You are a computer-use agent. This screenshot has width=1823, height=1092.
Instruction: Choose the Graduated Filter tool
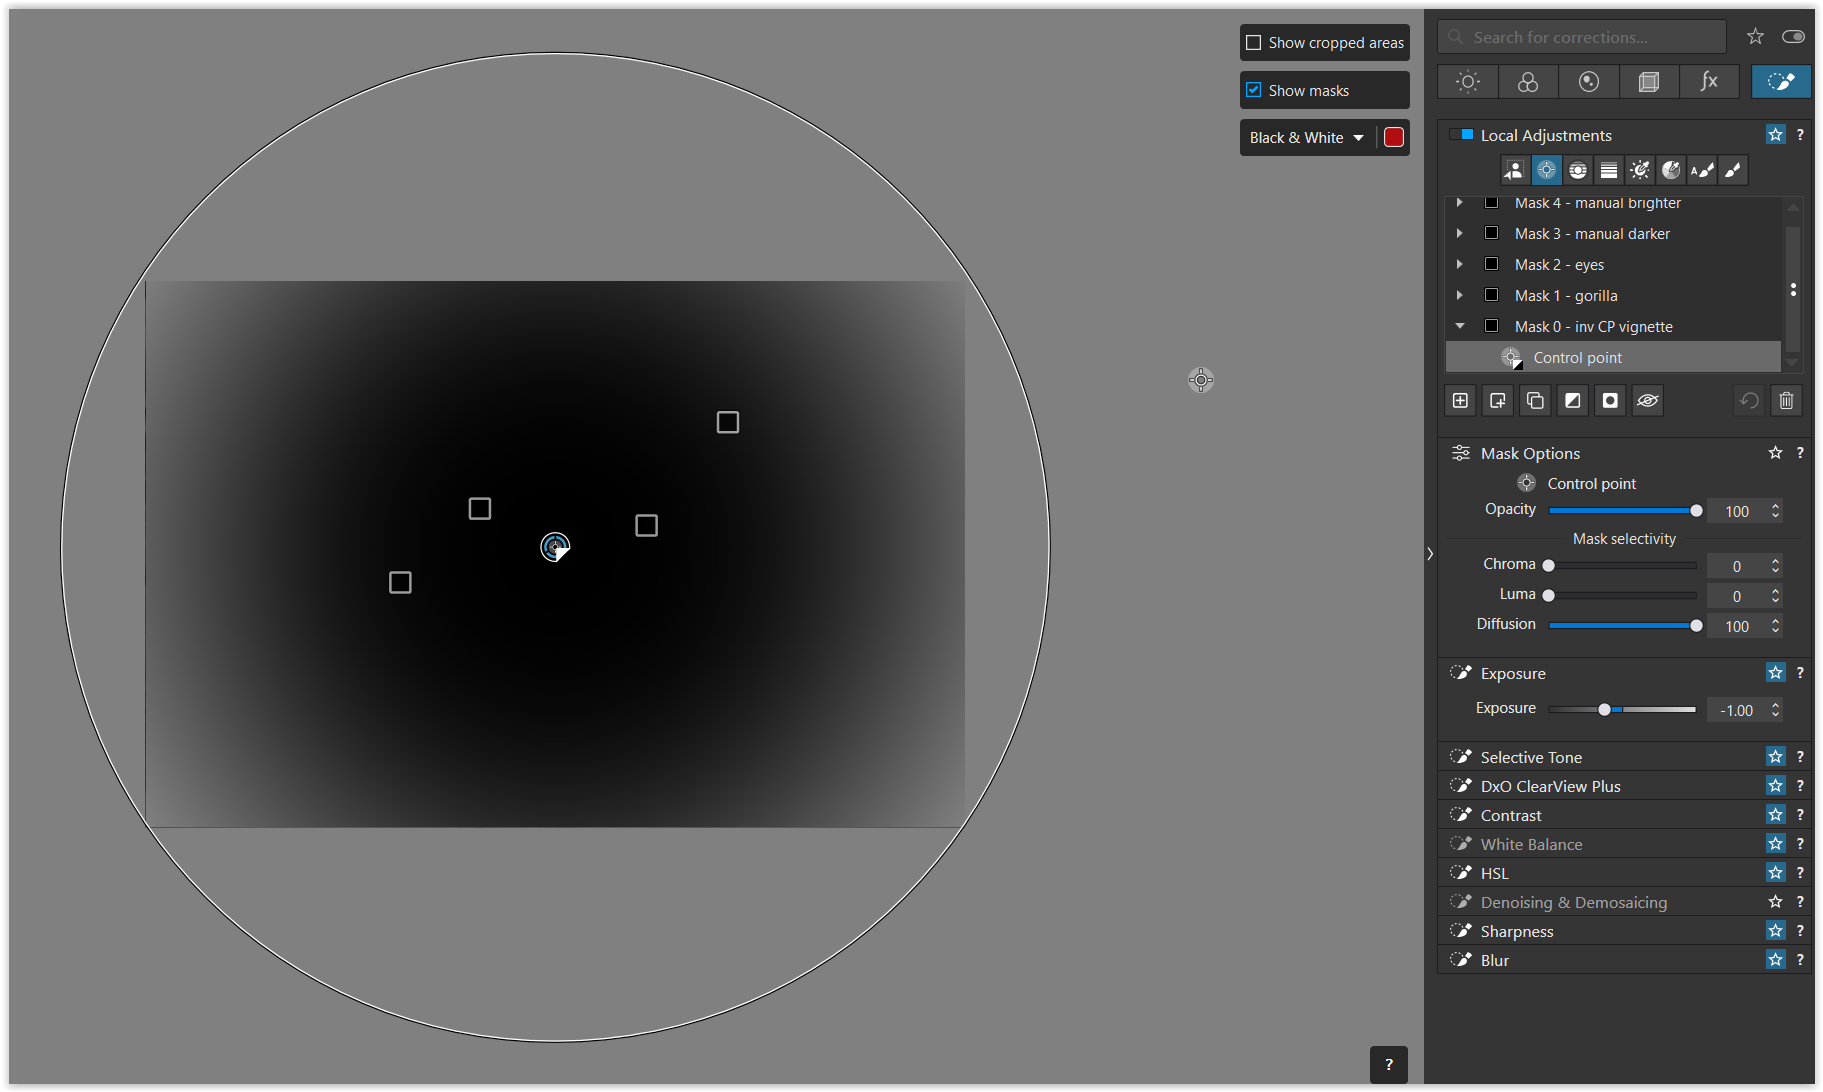[x=1608, y=171]
